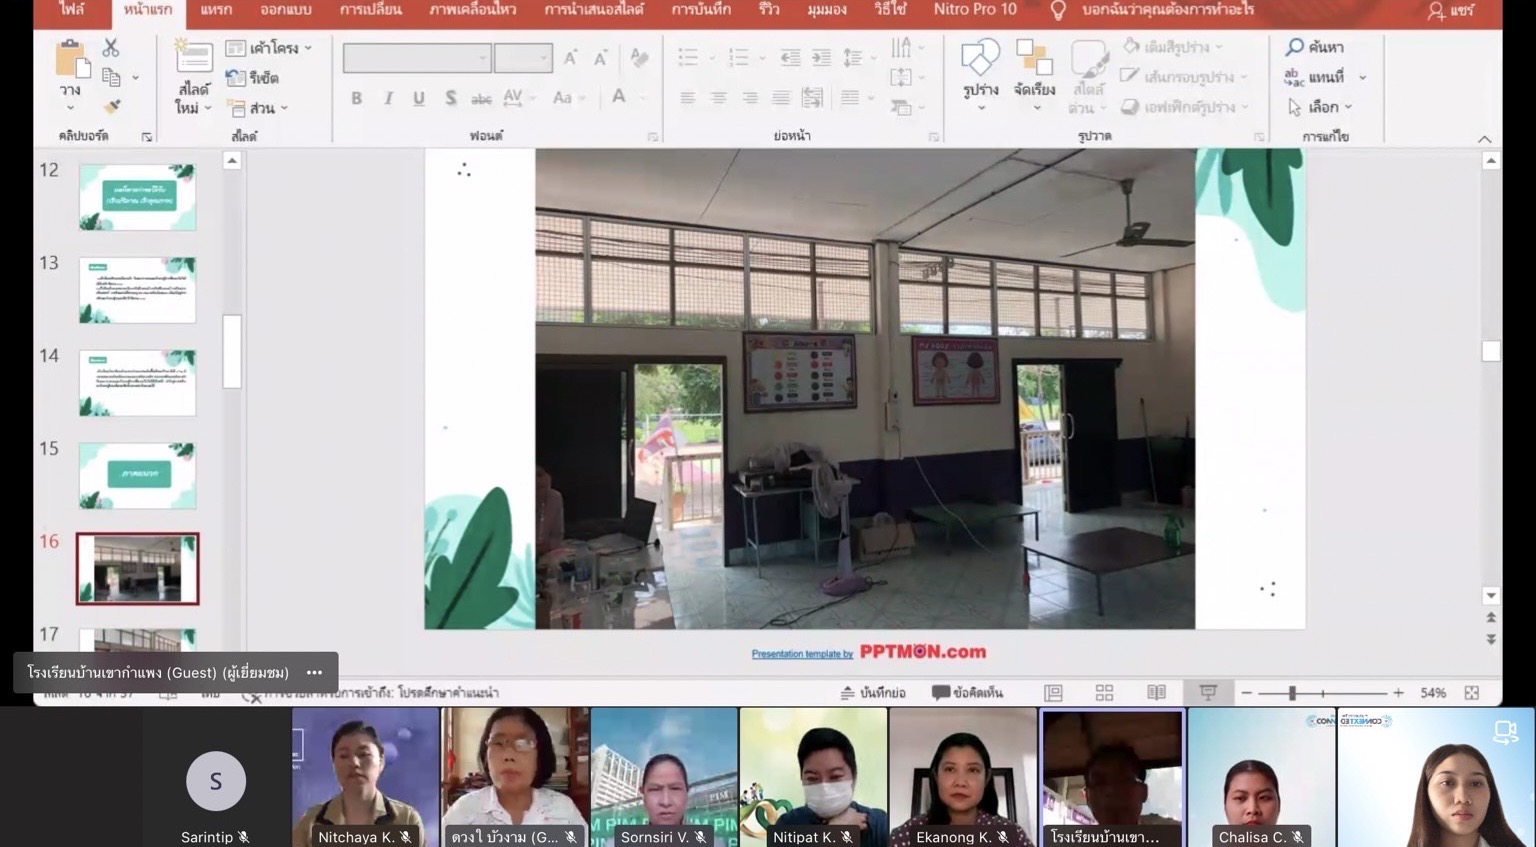Open the PPTMON.com presentation template link
Image resolution: width=1536 pixels, height=847 pixels.
868,652
